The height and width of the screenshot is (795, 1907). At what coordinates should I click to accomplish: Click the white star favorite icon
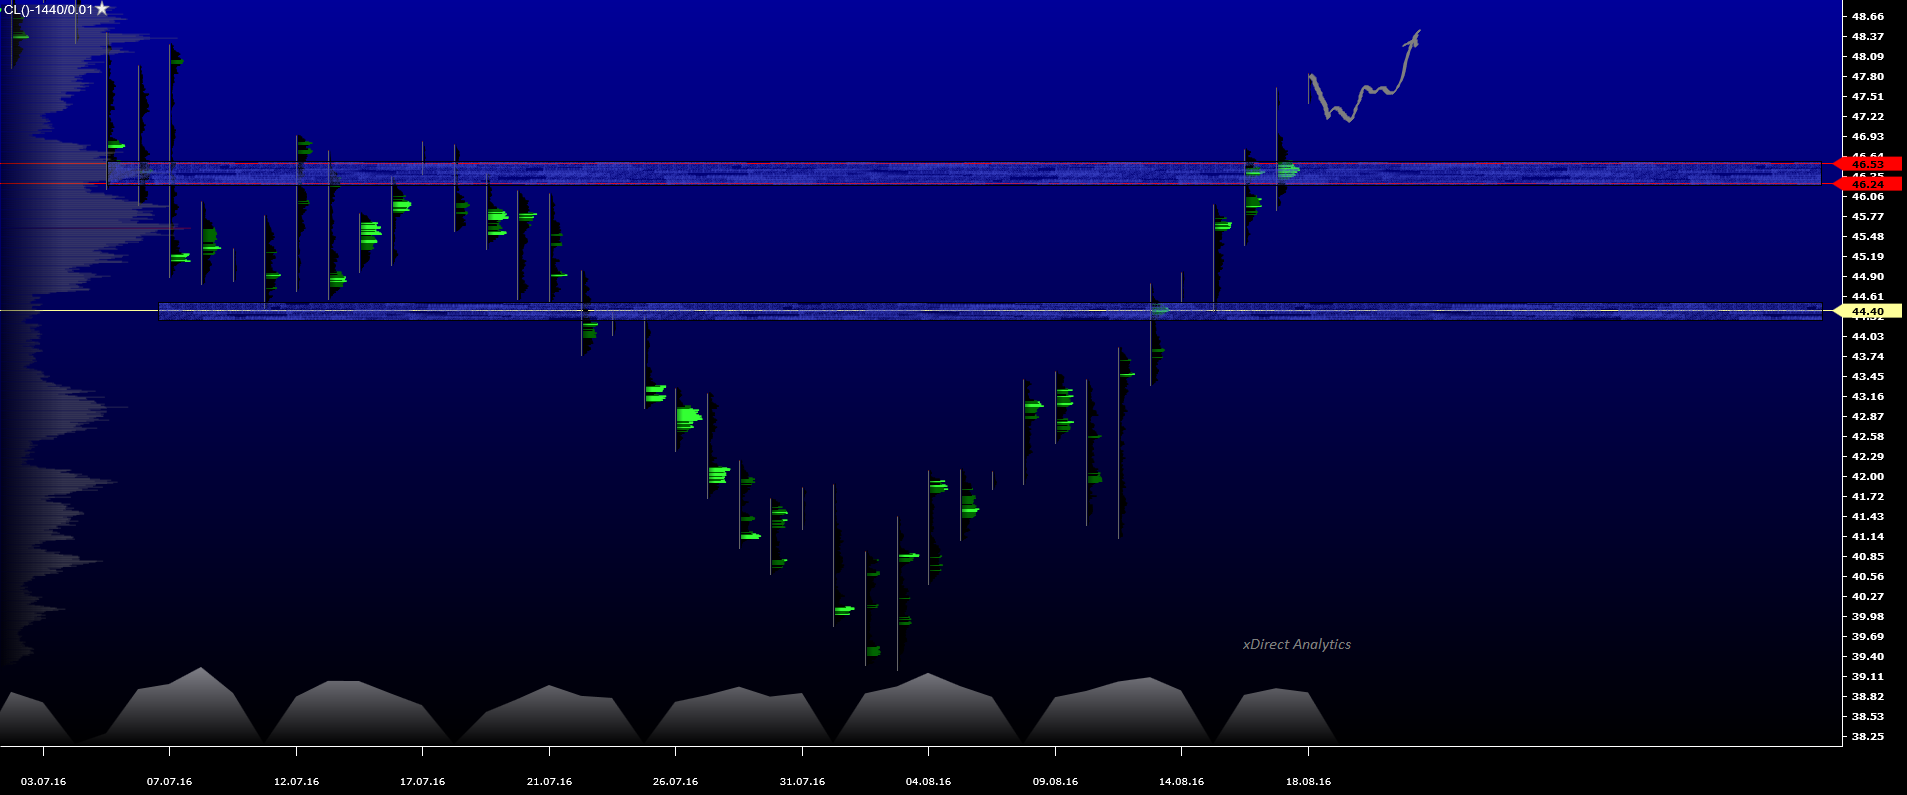coord(102,9)
